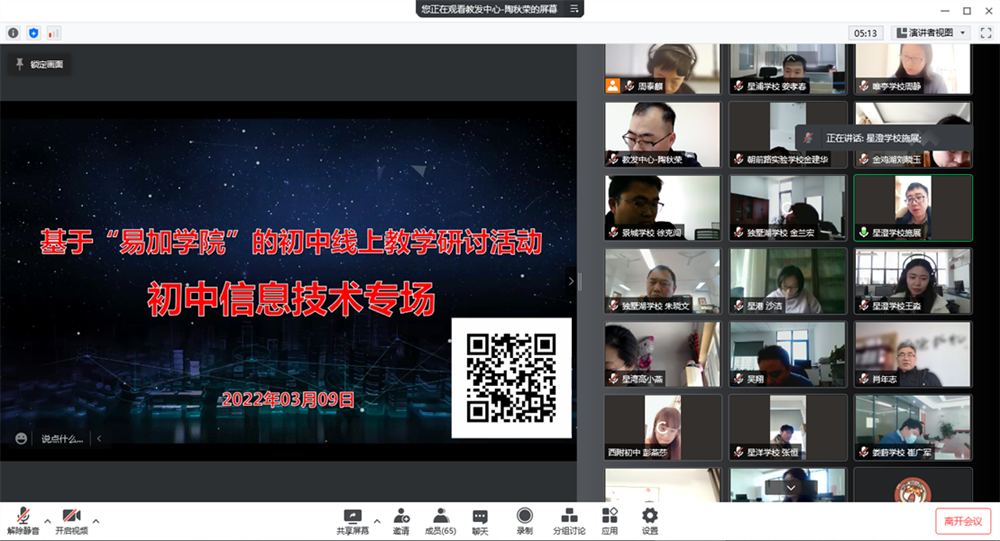The width and height of the screenshot is (1000, 541).
Task: Click slide title 初中信息技术专场
Action: pyautogui.click(x=291, y=299)
